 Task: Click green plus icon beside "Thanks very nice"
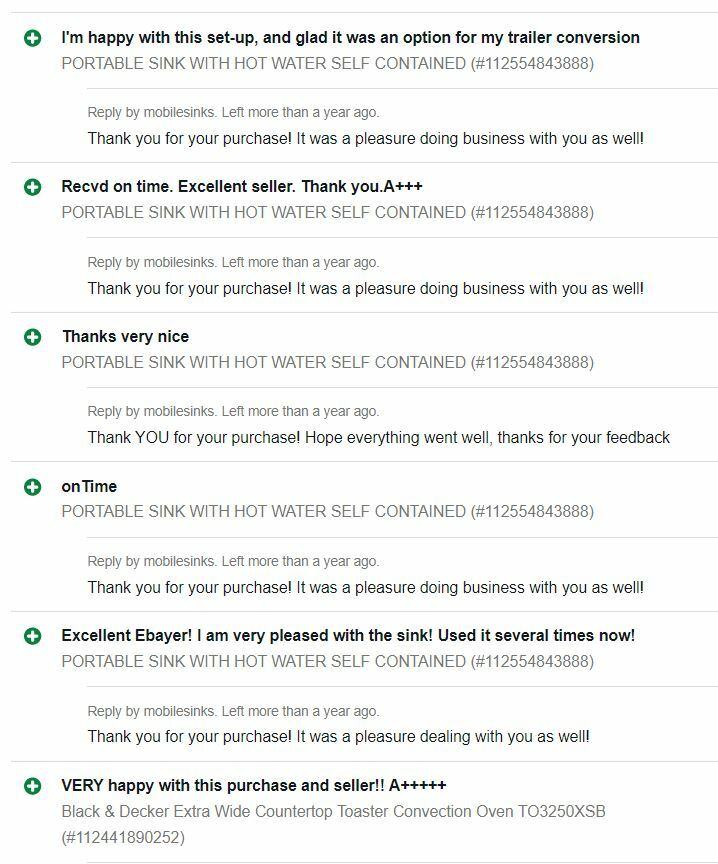click(x=33, y=337)
